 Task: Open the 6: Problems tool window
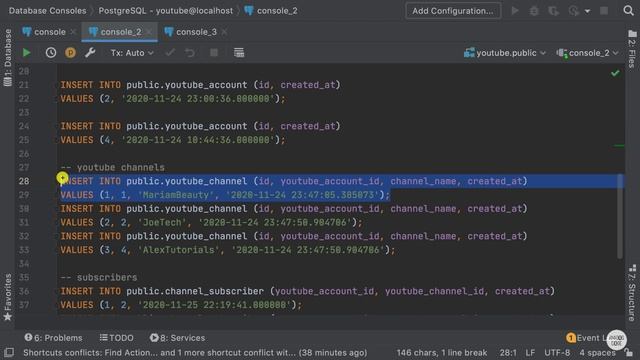(x=53, y=338)
